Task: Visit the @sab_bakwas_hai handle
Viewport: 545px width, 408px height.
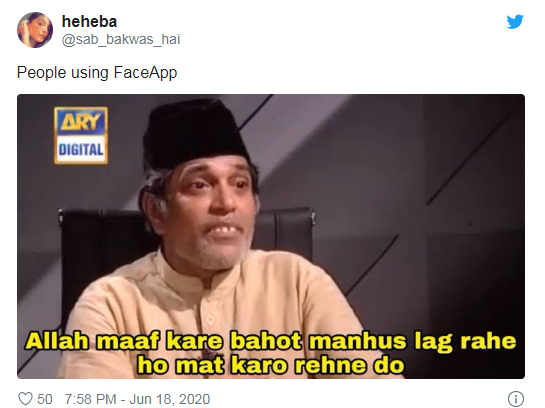Action: 121,39
